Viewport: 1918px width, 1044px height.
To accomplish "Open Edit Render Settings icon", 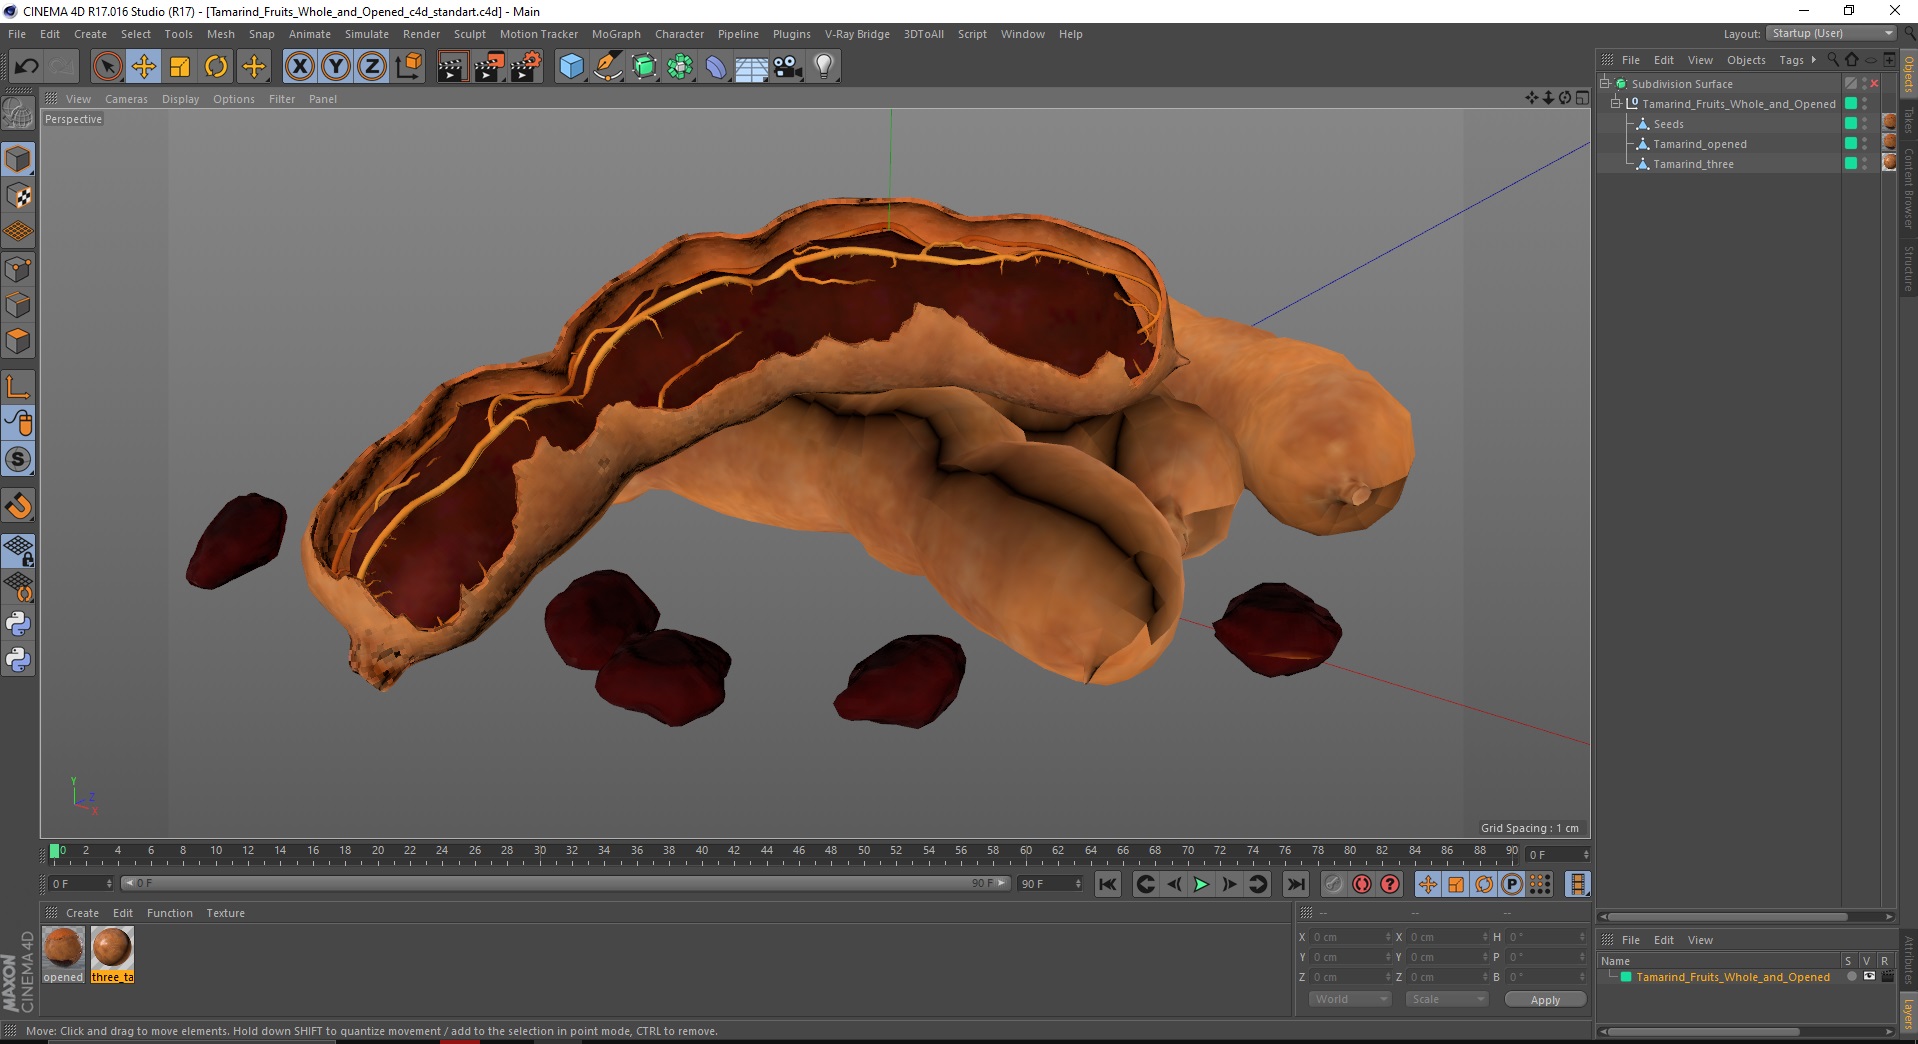I will coord(526,67).
